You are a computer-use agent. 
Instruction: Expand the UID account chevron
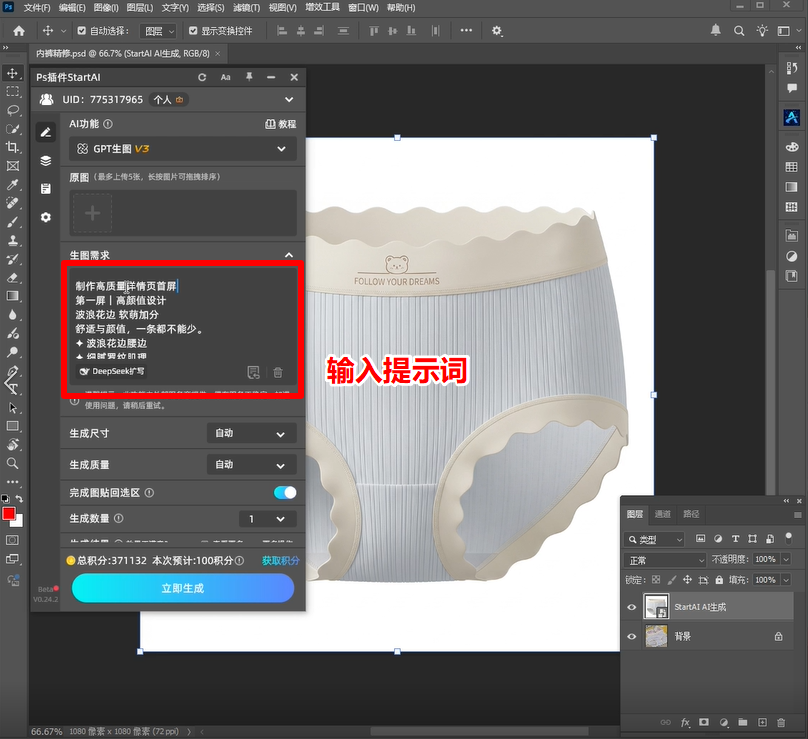pos(289,99)
